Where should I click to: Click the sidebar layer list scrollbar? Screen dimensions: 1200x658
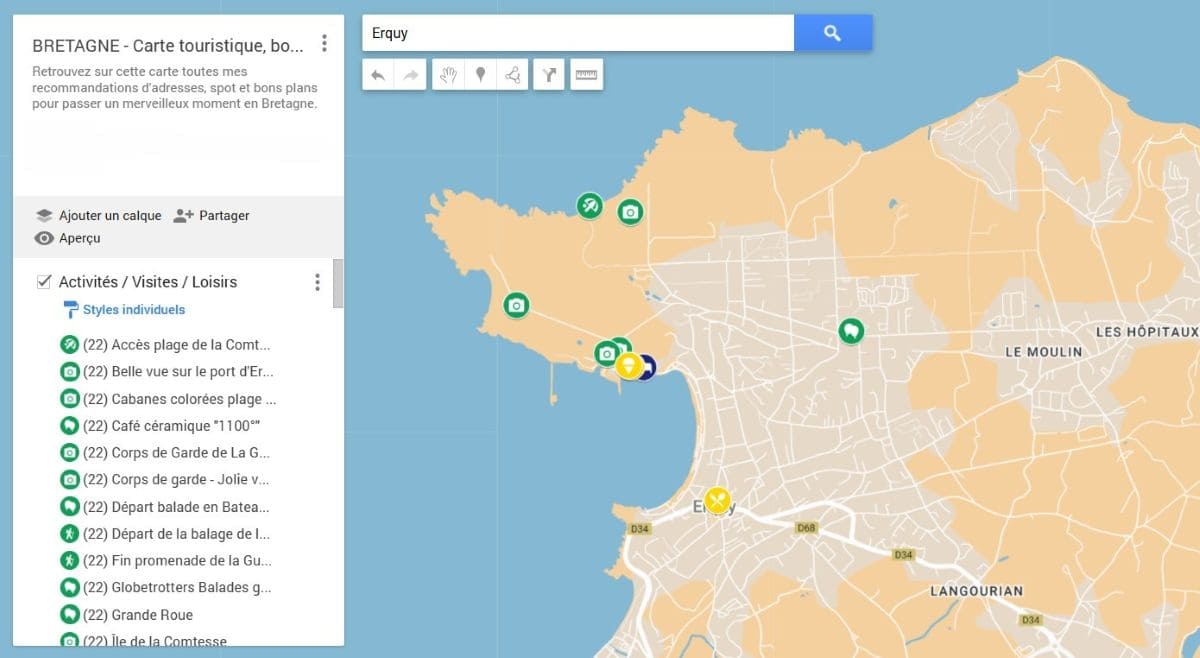(338, 284)
